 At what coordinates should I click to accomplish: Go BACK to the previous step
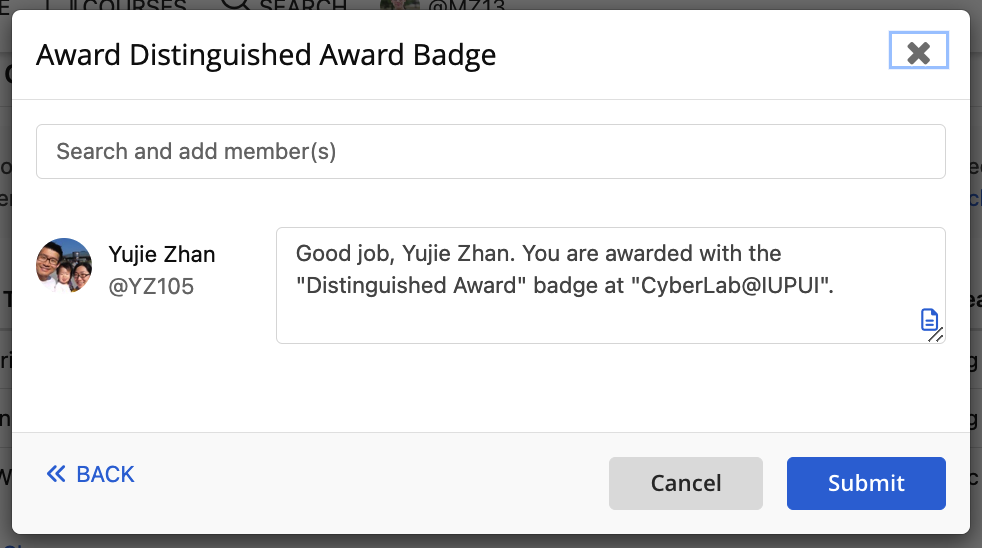coord(91,474)
